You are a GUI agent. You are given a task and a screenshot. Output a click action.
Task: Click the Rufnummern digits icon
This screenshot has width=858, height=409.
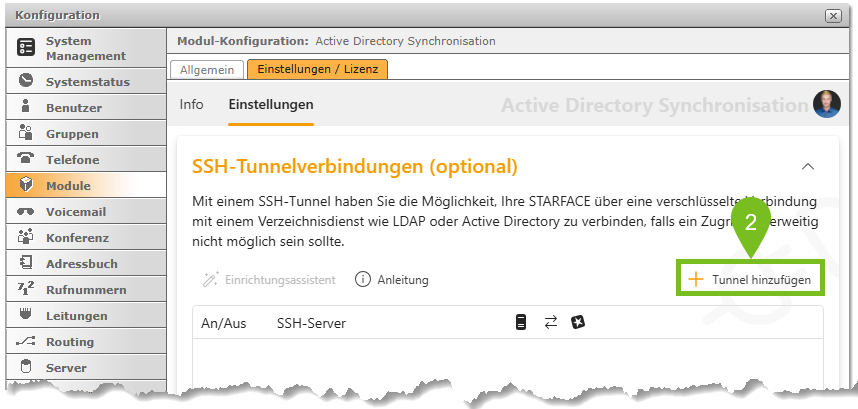pos(26,289)
